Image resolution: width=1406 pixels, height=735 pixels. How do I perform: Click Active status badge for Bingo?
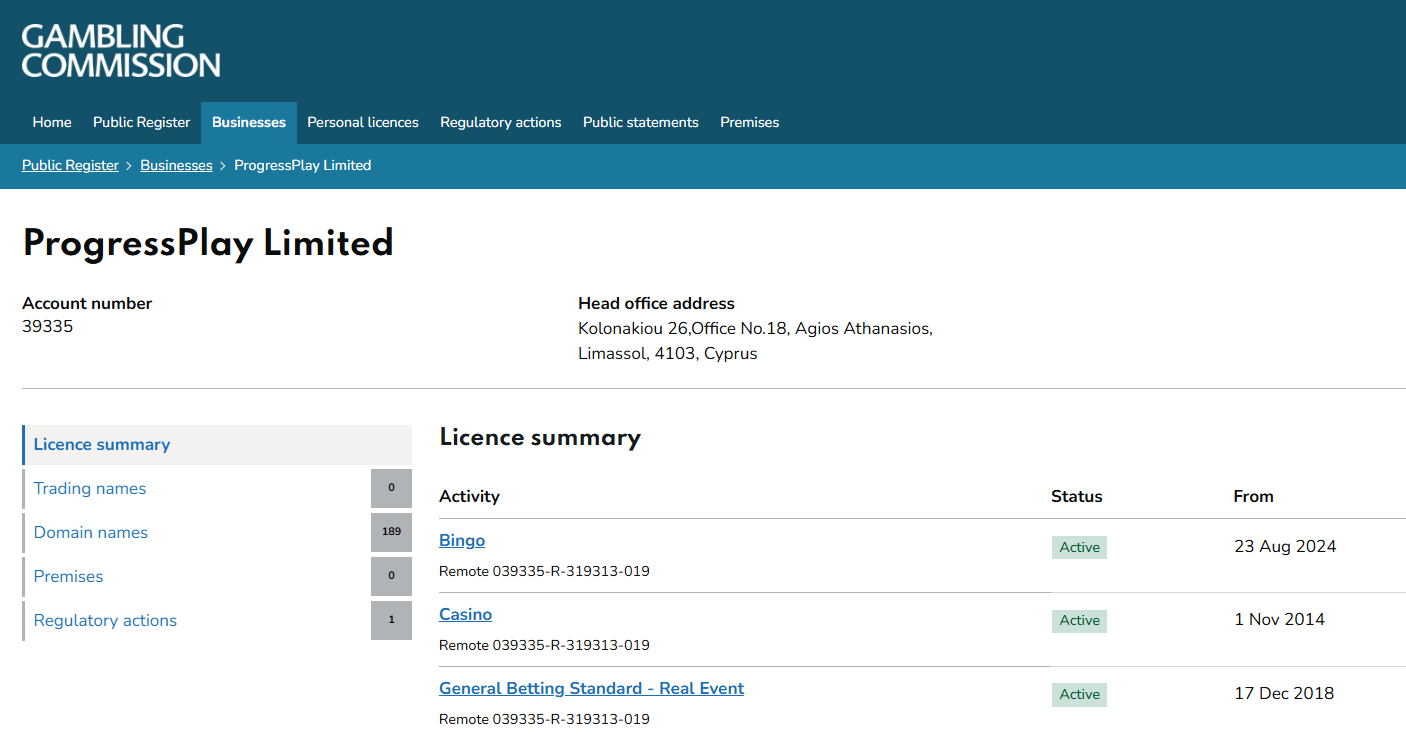point(1079,547)
